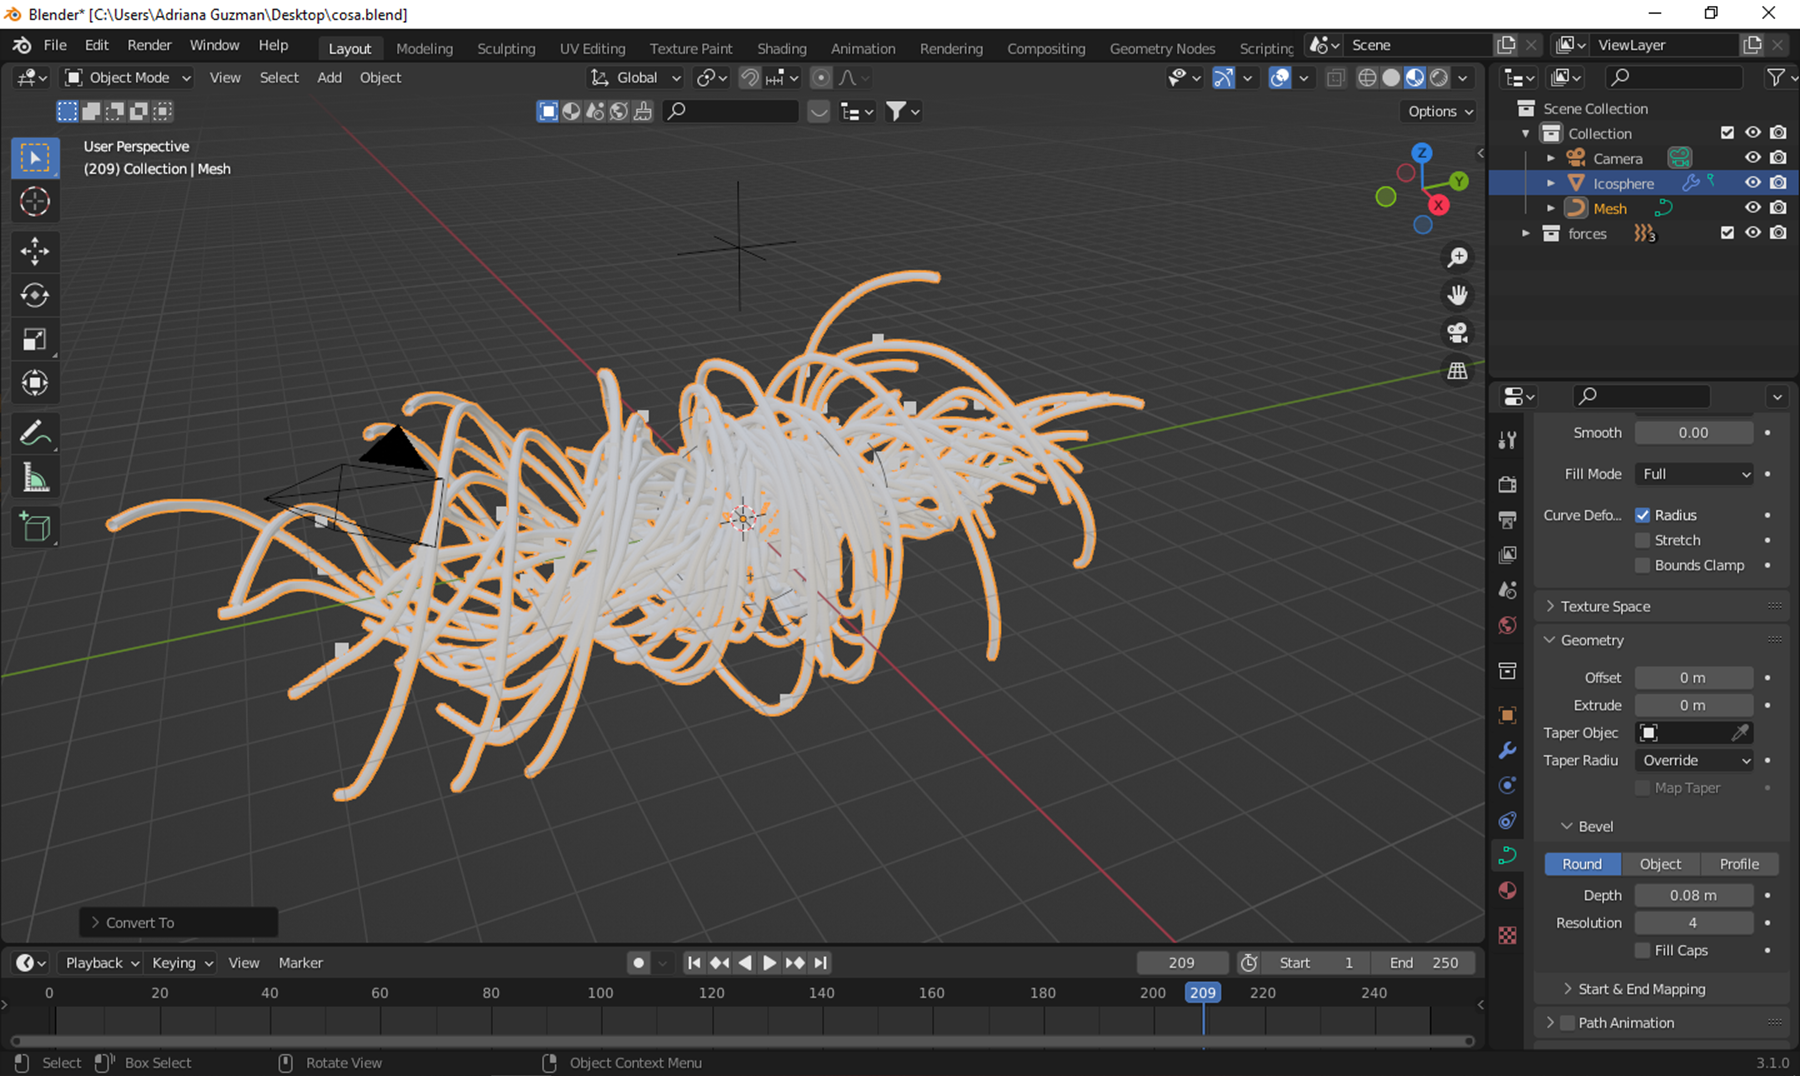Switch to the Sculpting workspace tab

(x=506, y=48)
